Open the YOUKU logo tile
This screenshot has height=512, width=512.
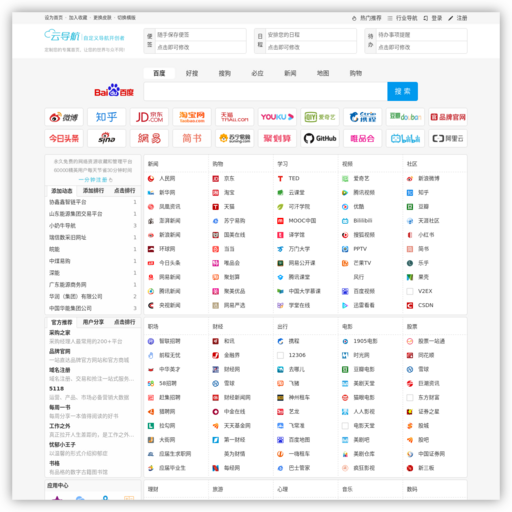[x=277, y=117]
